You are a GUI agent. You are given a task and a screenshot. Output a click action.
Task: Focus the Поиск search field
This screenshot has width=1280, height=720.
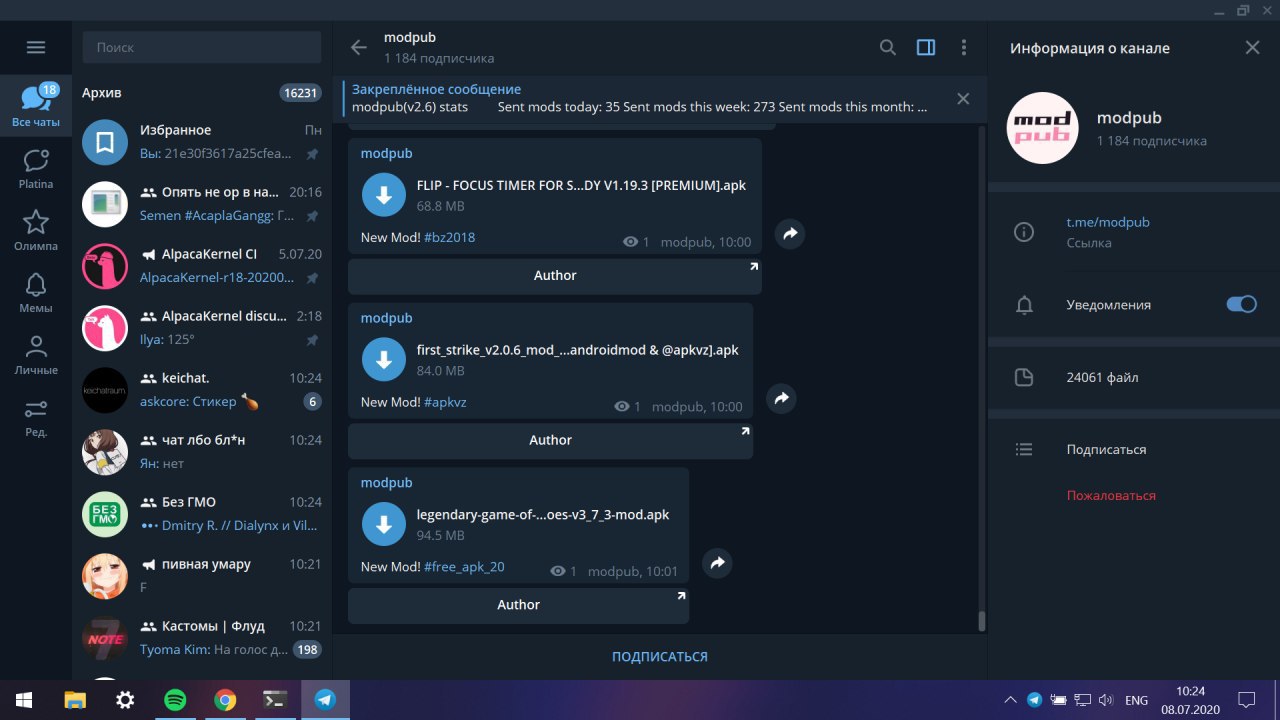(x=202, y=47)
